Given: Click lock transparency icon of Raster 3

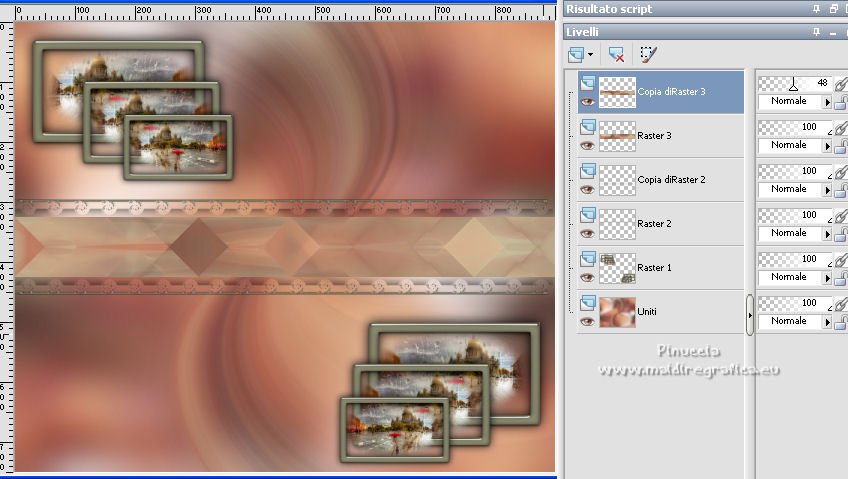Looking at the screenshot, I should click(840, 147).
